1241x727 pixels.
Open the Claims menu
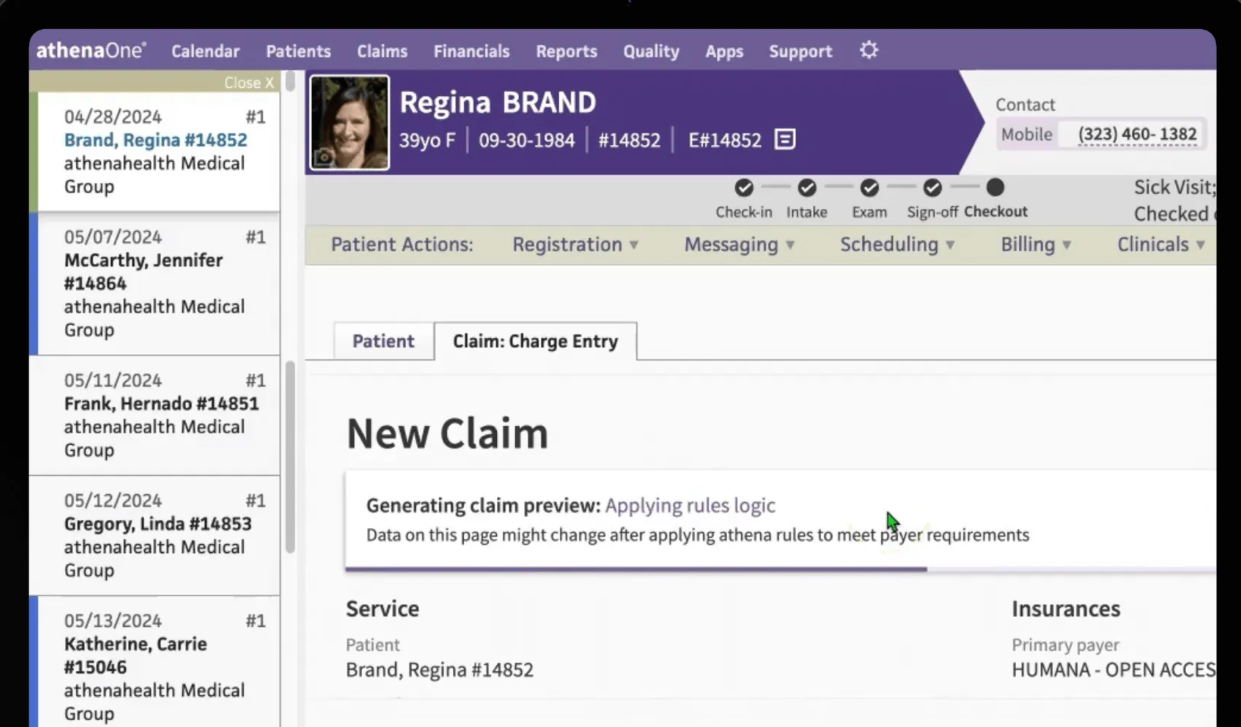[382, 51]
